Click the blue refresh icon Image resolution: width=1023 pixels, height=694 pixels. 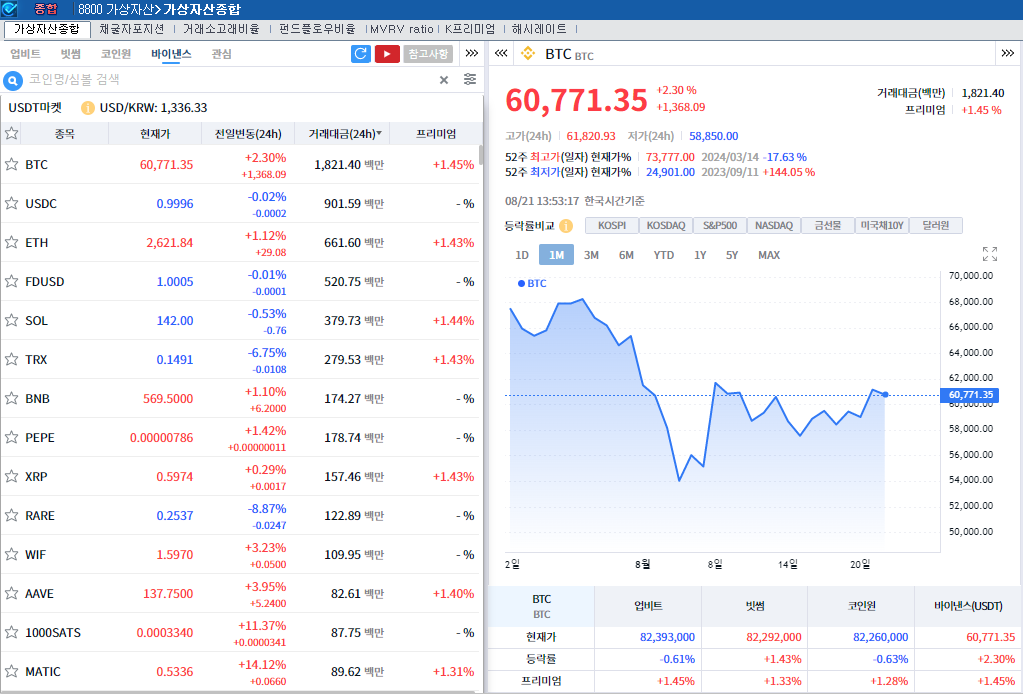361,54
